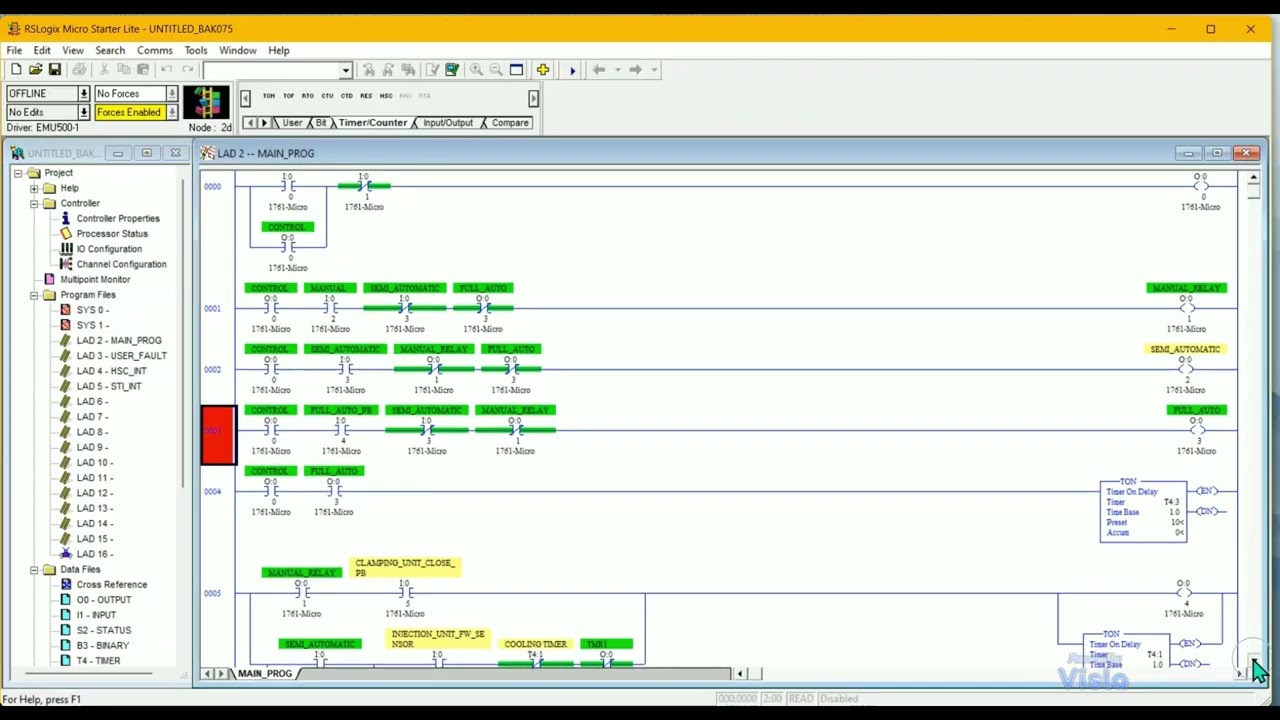Screen dimensions: 1280x720
Task: Open IO Configuration in project tree
Action: tap(109, 249)
